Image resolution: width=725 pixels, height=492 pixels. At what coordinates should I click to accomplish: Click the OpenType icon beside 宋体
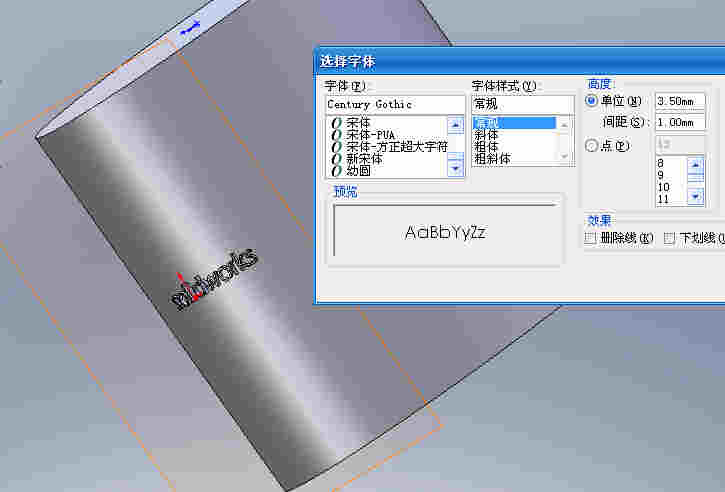(x=337, y=123)
